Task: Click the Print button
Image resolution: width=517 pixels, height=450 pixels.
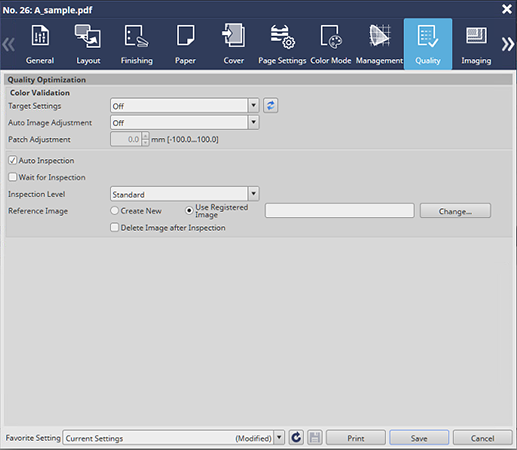Action: pyautogui.click(x=356, y=438)
